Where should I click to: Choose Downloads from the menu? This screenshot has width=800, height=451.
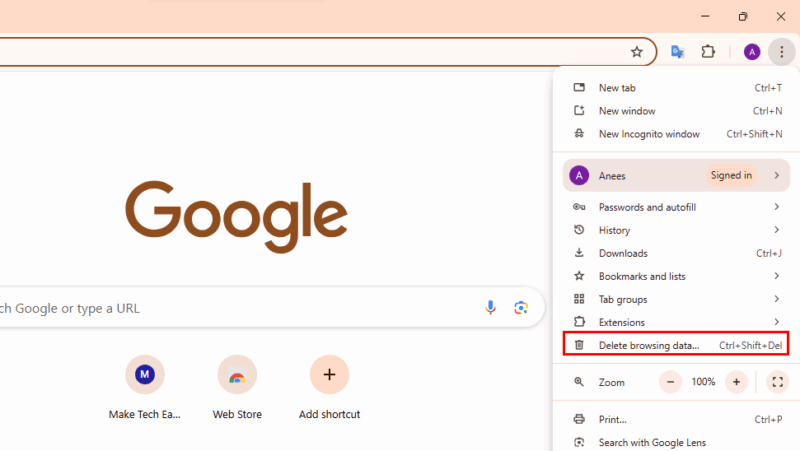pos(623,253)
